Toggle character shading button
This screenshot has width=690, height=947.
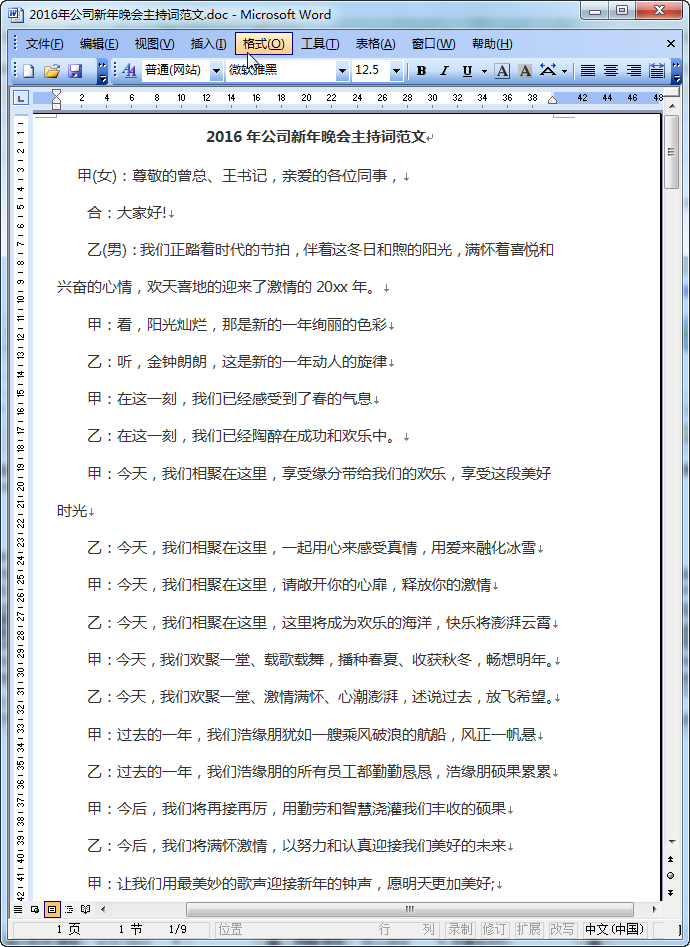525,71
